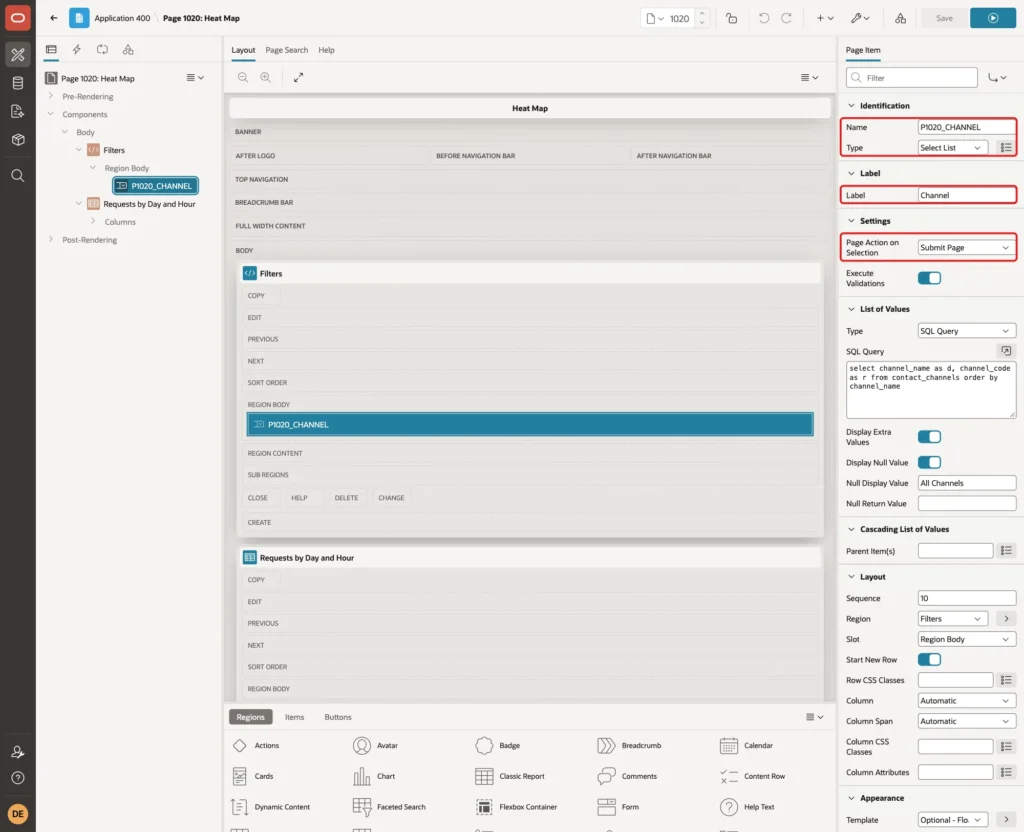Go back with the left arrow
This screenshot has width=1024, height=832.
pos(54,18)
